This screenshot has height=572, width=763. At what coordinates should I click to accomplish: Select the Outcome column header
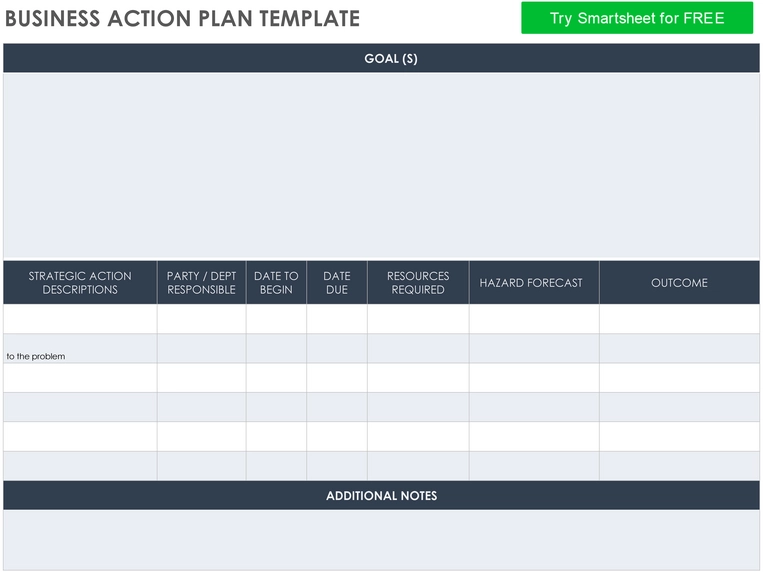click(x=679, y=282)
